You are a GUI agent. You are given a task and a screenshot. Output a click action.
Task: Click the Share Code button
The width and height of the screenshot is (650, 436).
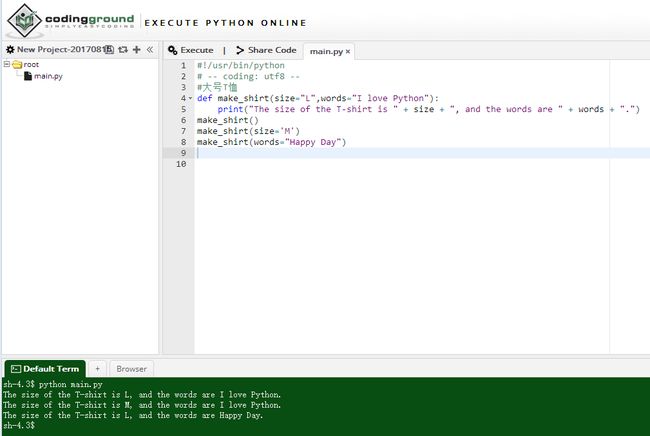click(266, 50)
